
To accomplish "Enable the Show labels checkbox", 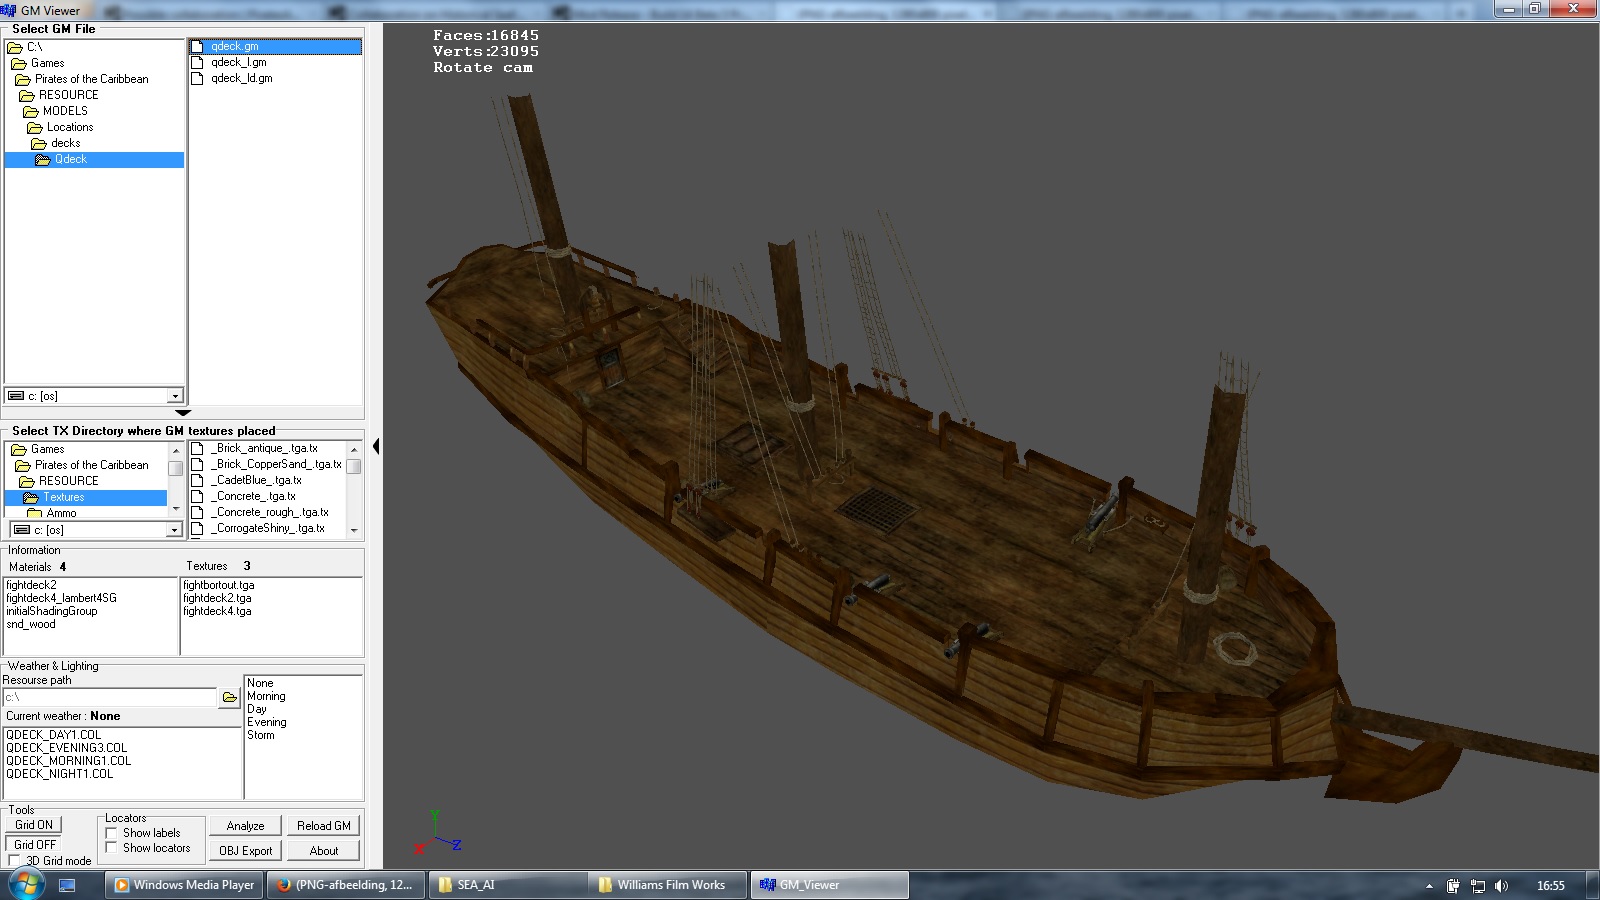I will click(112, 833).
